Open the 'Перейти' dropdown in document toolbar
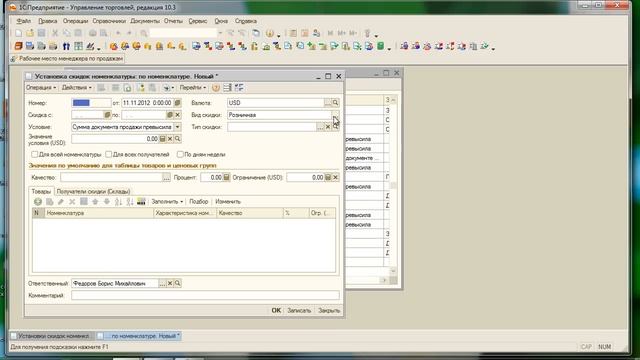Image resolution: width=640 pixels, height=360 pixels. tap(193, 88)
